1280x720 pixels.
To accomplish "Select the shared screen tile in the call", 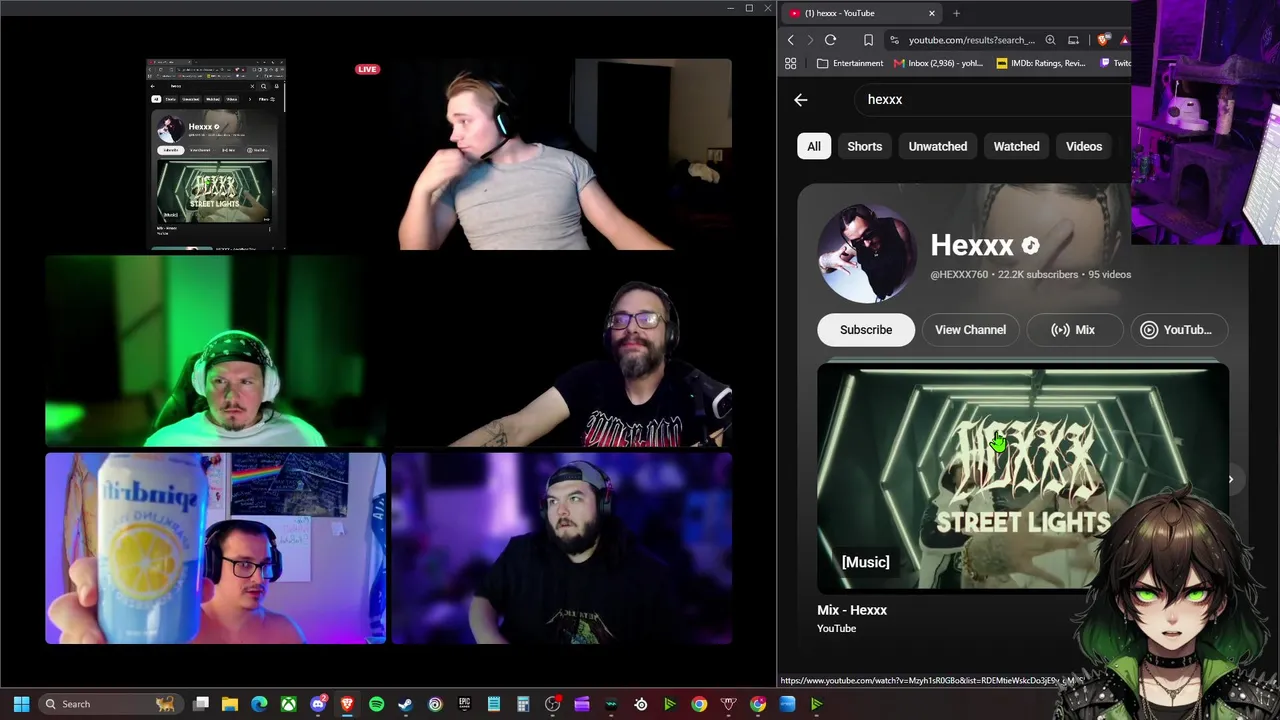I will [215, 154].
